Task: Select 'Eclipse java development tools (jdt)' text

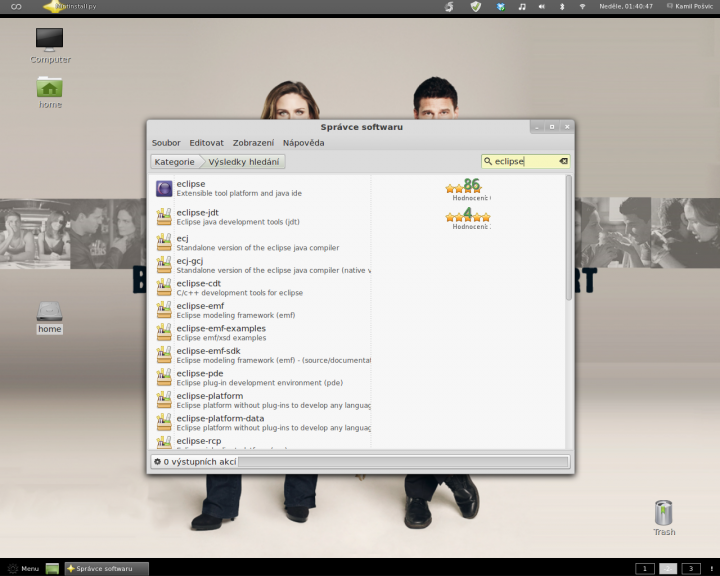Action: tap(238, 222)
